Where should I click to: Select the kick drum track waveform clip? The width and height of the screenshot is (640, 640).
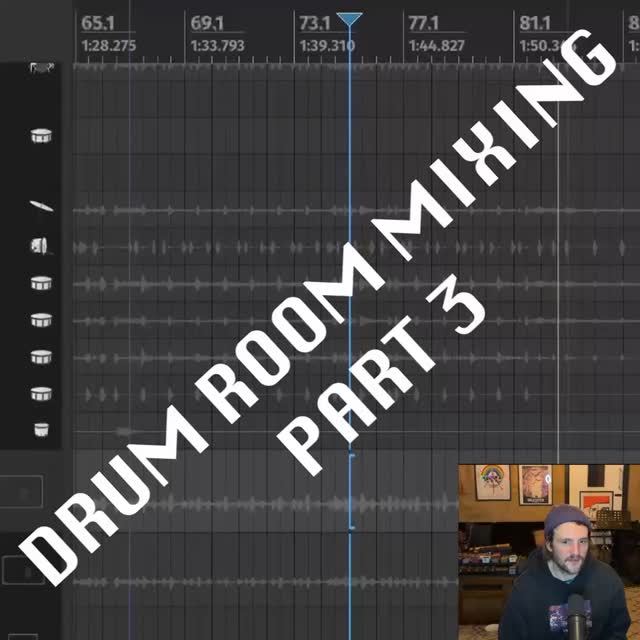pyautogui.click(x=356, y=248)
